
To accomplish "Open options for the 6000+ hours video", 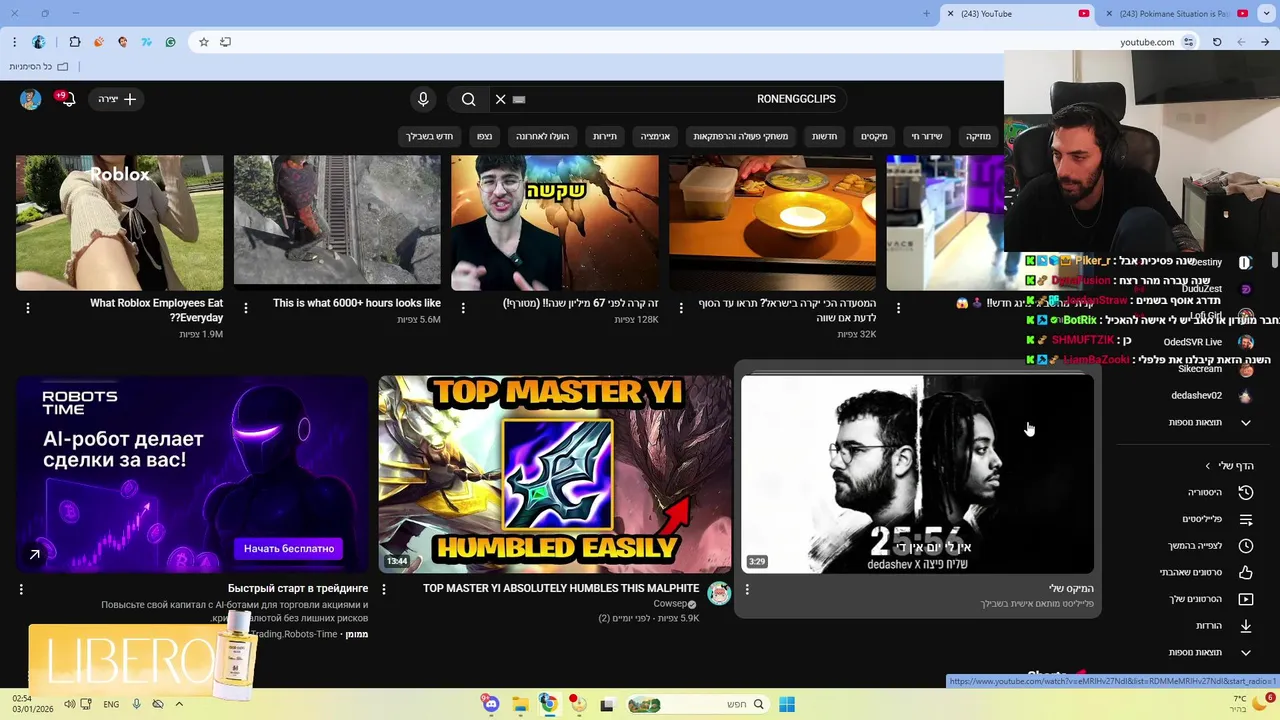I will (x=246, y=308).
